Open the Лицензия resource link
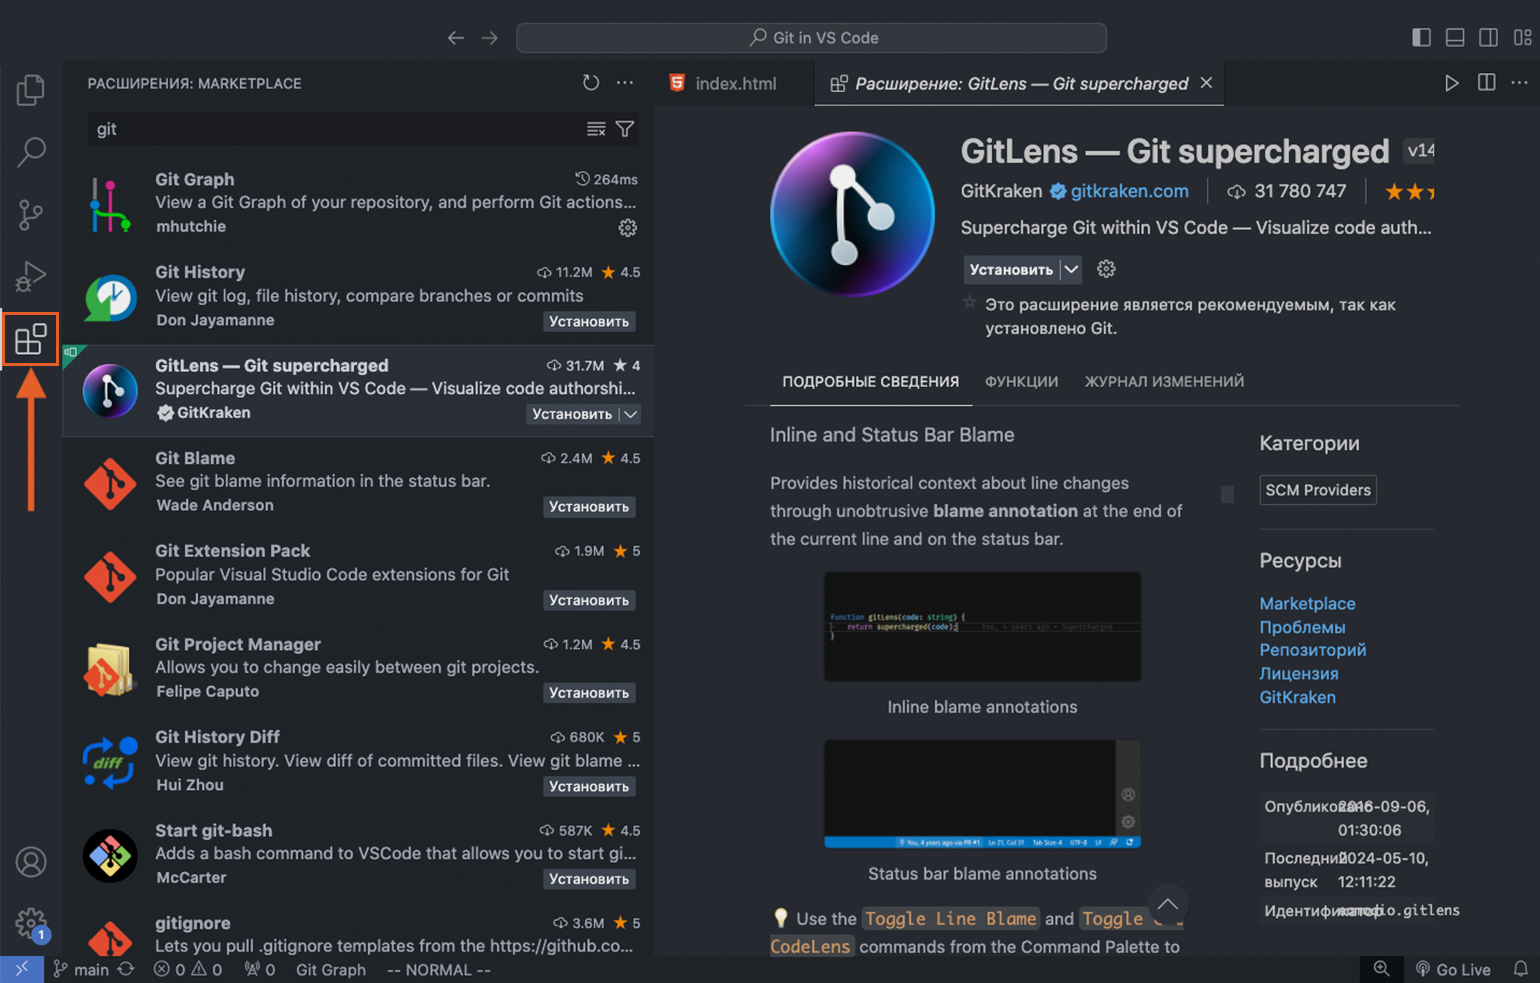Screen dimensions: 1540x983 (1298, 674)
